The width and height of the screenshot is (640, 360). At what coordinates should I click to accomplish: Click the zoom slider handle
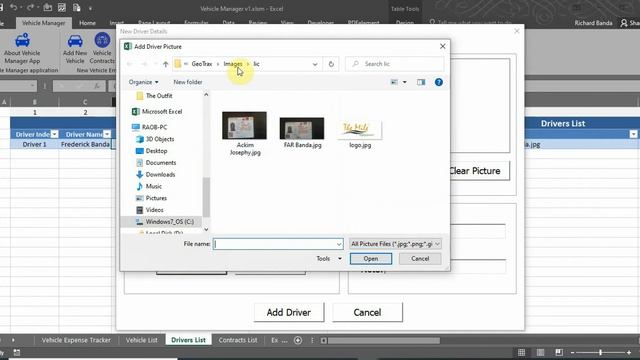(600, 352)
